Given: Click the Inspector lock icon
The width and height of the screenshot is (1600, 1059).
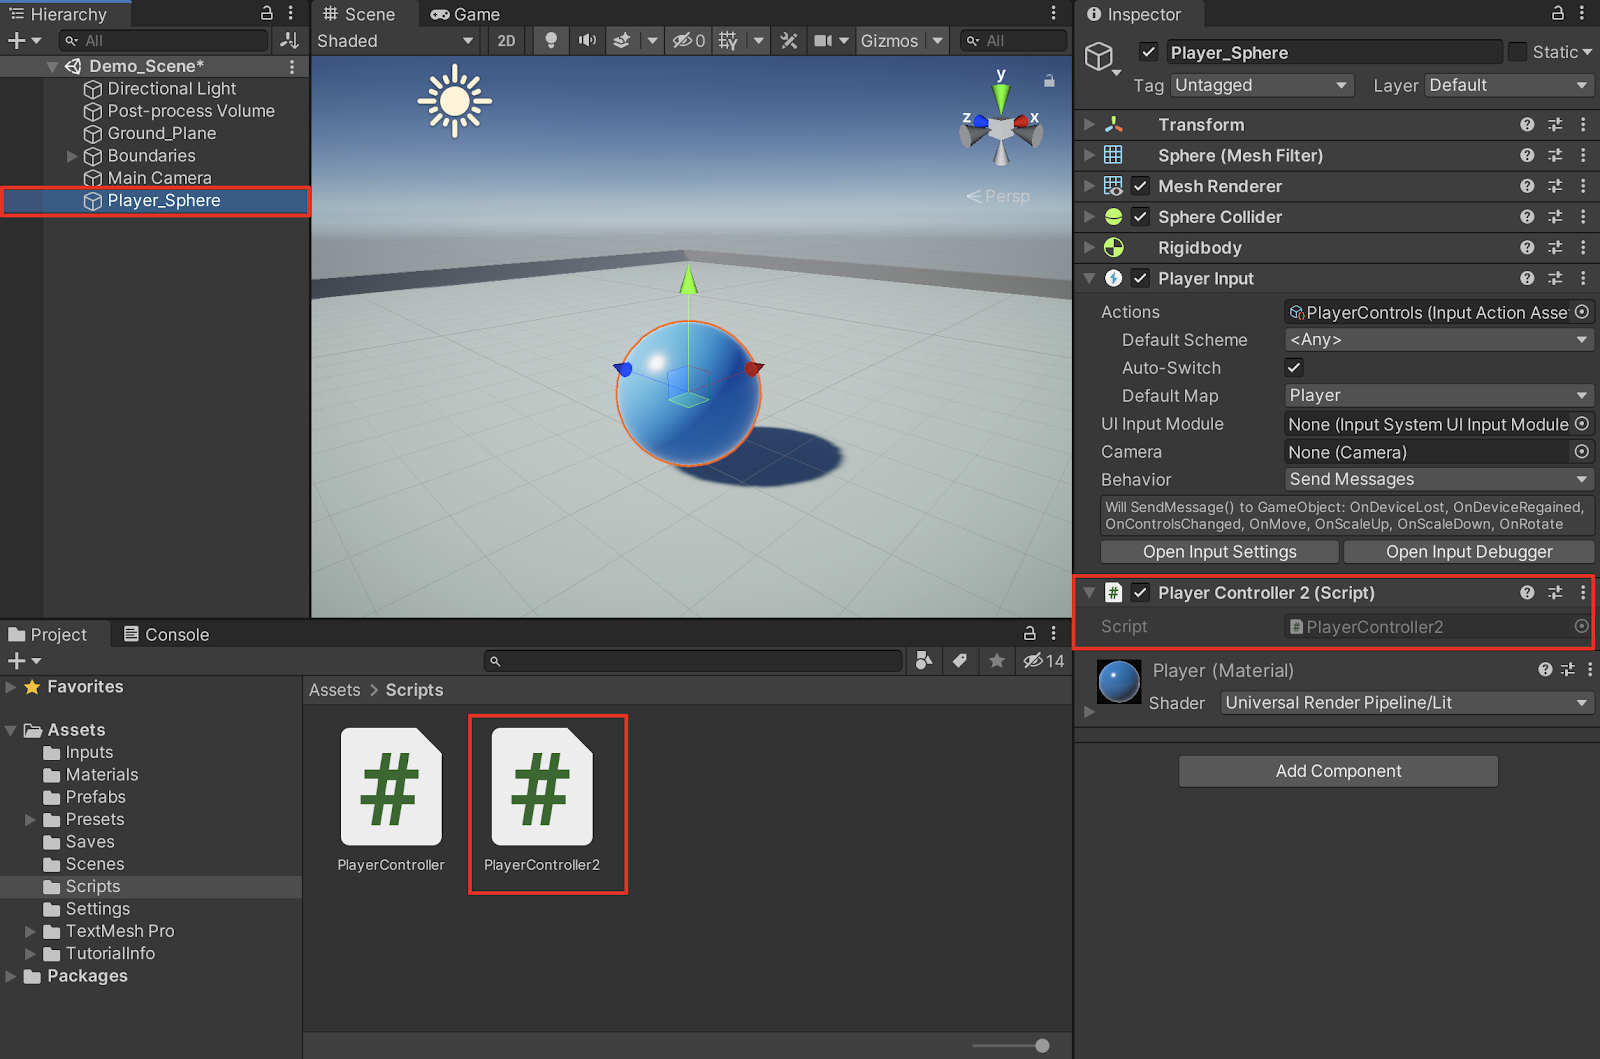Looking at the screenshot, I should (x=1557, y=13).
